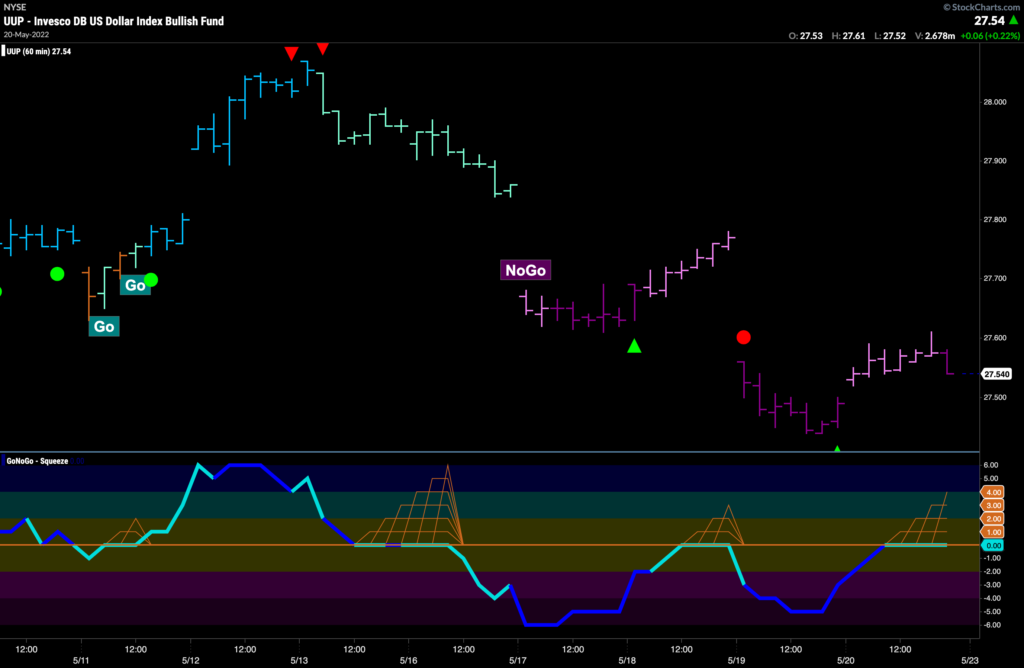1024x668 pixels.
Task: Click the orange 3.00 squeeze level tag
Action: tap(993, 505)
